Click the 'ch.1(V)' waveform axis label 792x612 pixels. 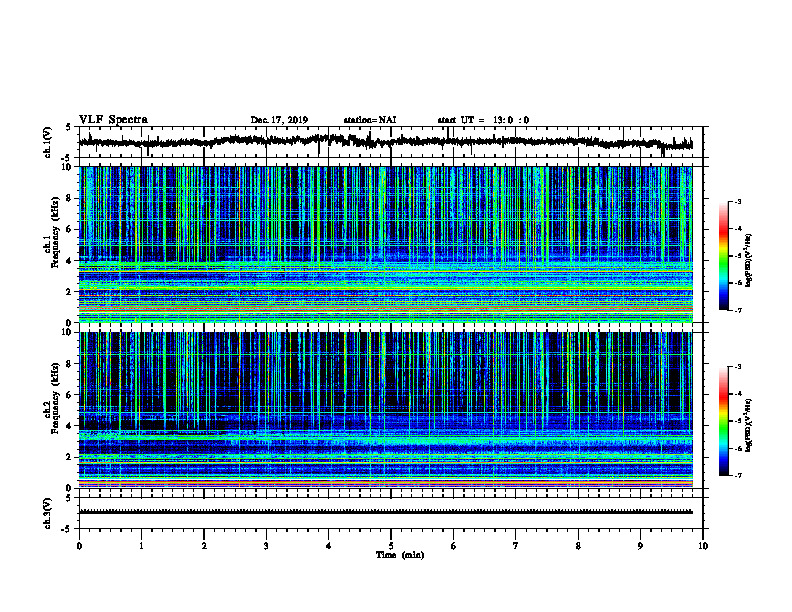(x=48, y=142)
